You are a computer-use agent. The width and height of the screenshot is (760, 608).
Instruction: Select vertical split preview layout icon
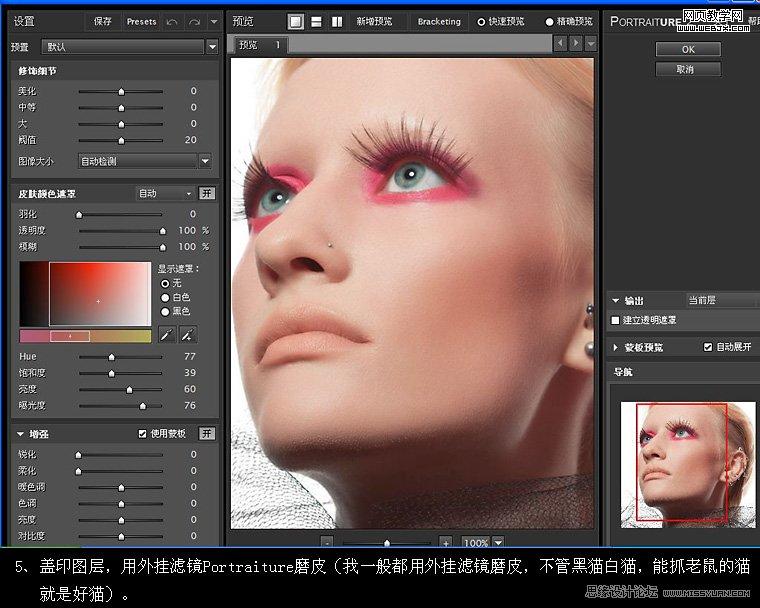pyautogui.click(x=337, y=21)
